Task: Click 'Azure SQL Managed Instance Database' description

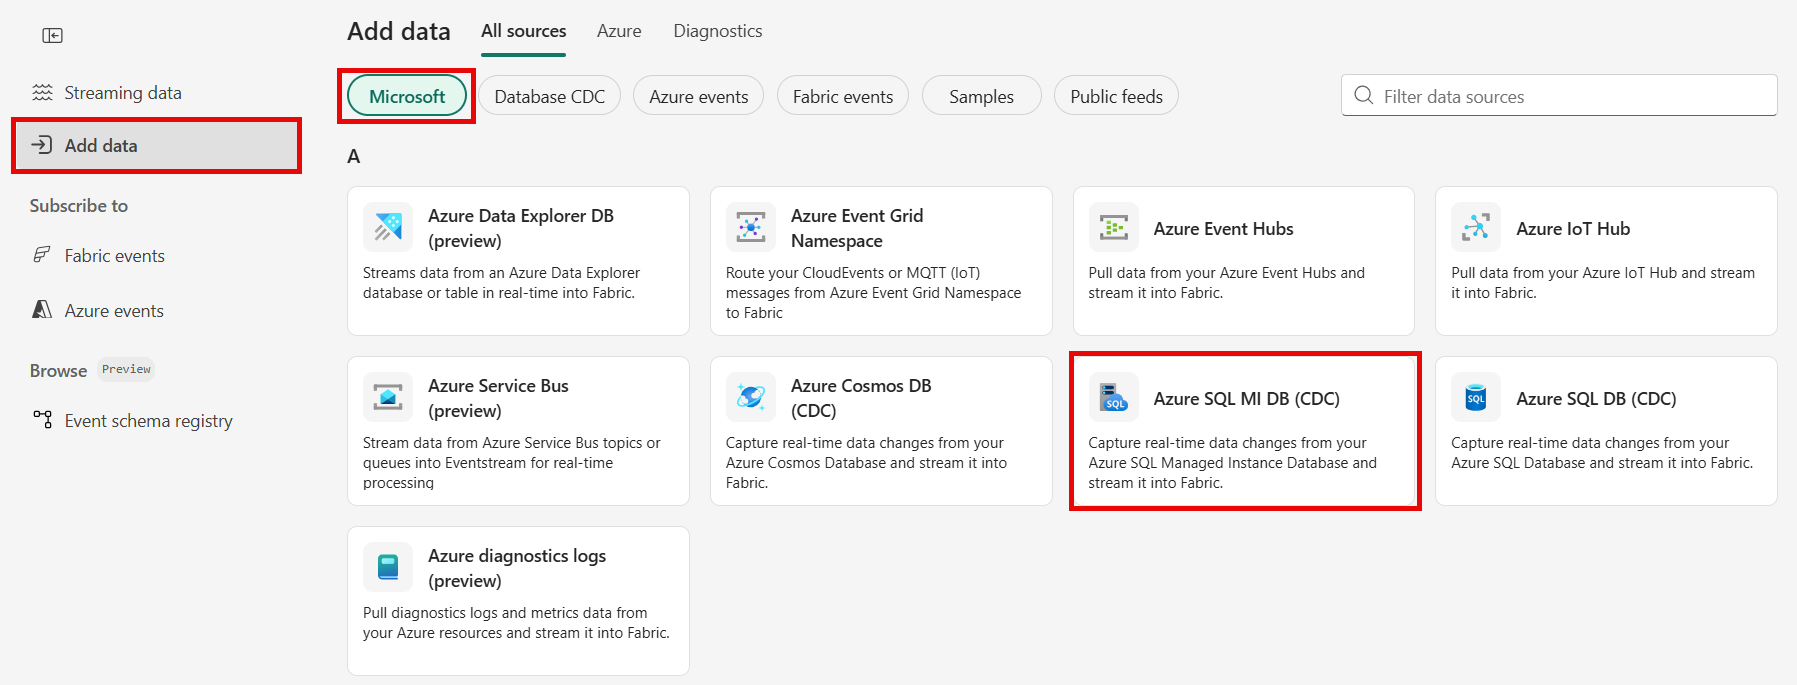Action: click(1232, 463)
